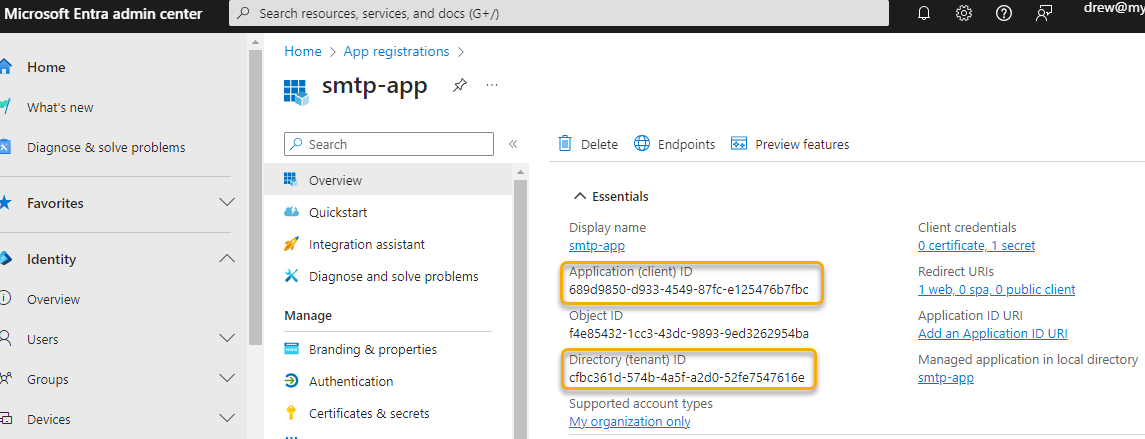
Task: Select the Application (client) ID value
Action: [x=689, y=290]
